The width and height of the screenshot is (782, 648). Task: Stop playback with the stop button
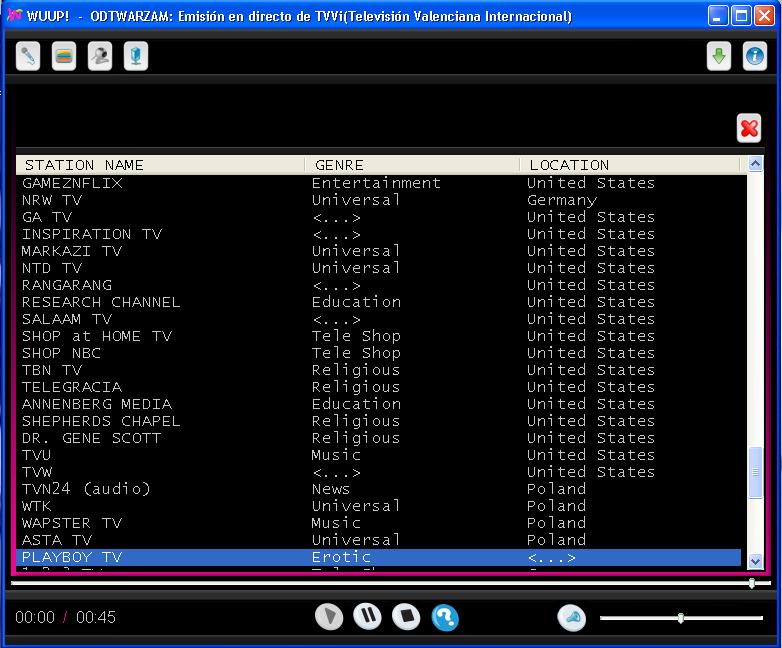[x=406, y=616]
